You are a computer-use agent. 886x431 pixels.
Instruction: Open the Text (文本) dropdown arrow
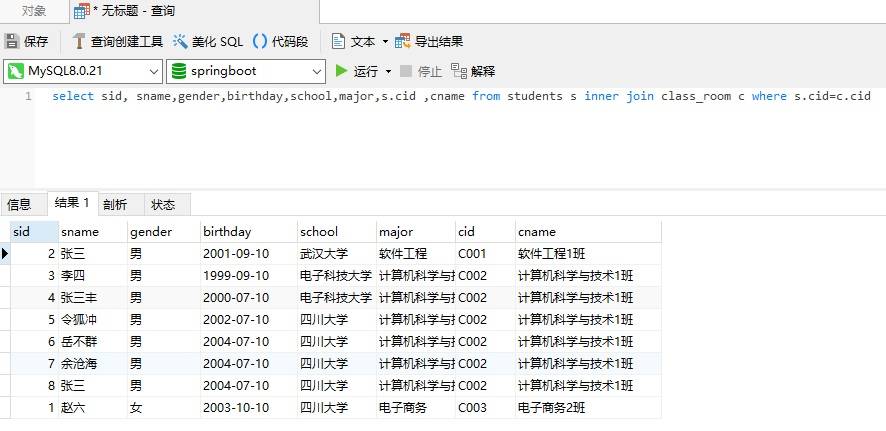(385, 41)
